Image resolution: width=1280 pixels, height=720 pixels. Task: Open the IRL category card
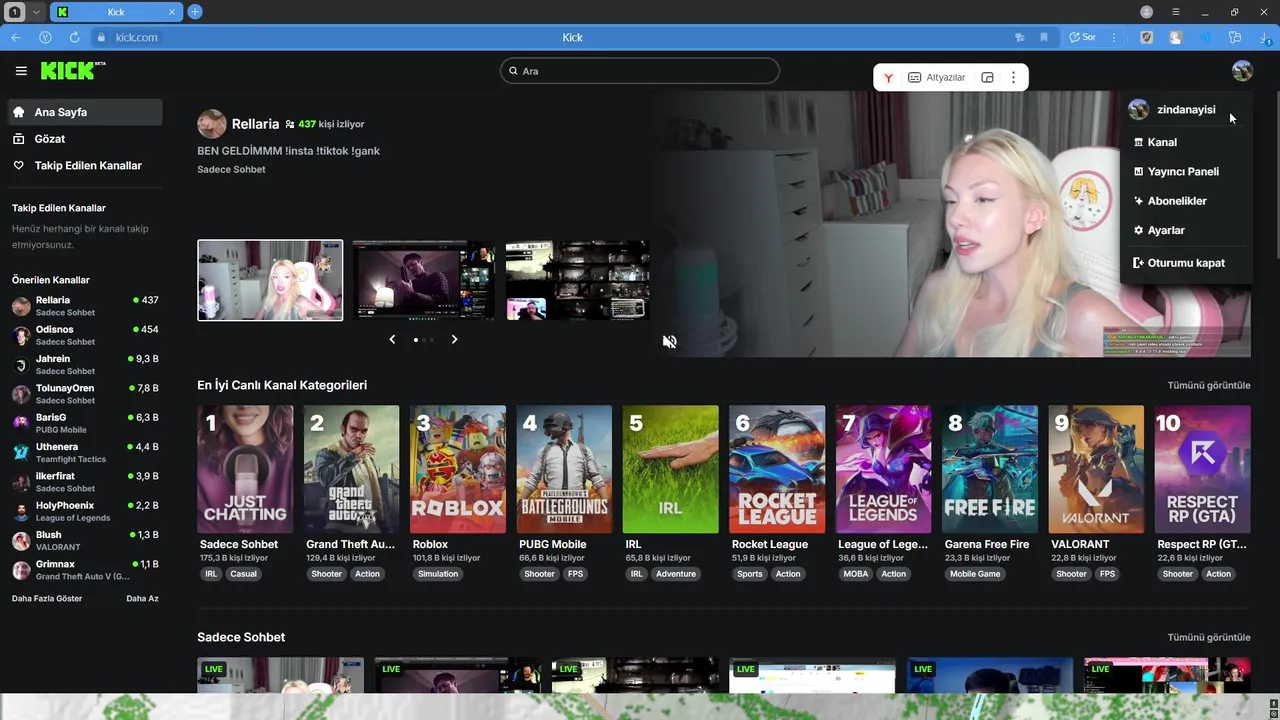click(x=670, y=469)
